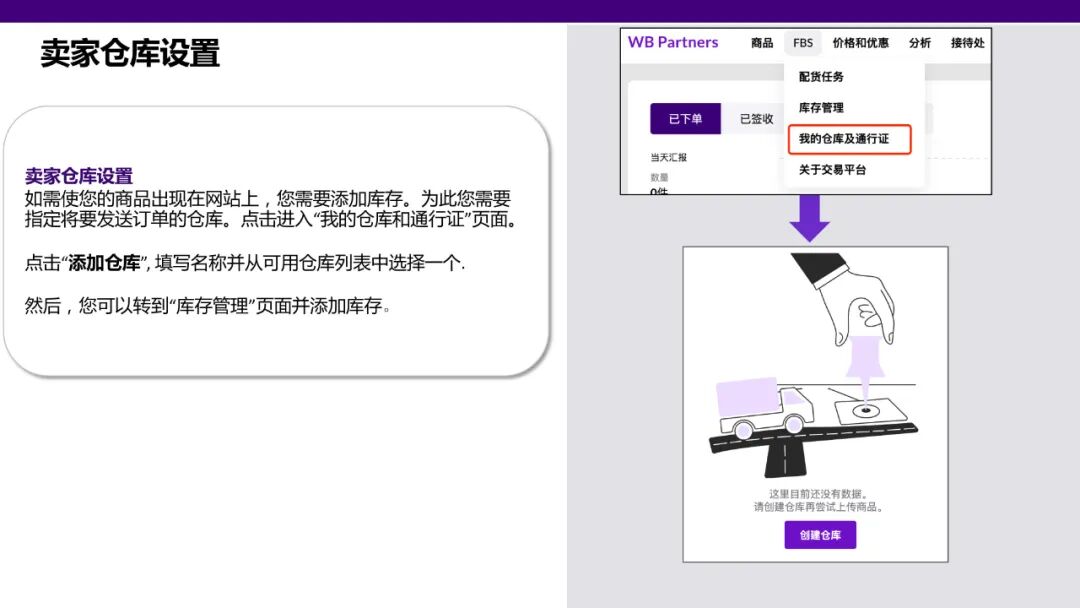Click the 分析 navigation item
The image size is (1080, 608).
click(919, 43)
